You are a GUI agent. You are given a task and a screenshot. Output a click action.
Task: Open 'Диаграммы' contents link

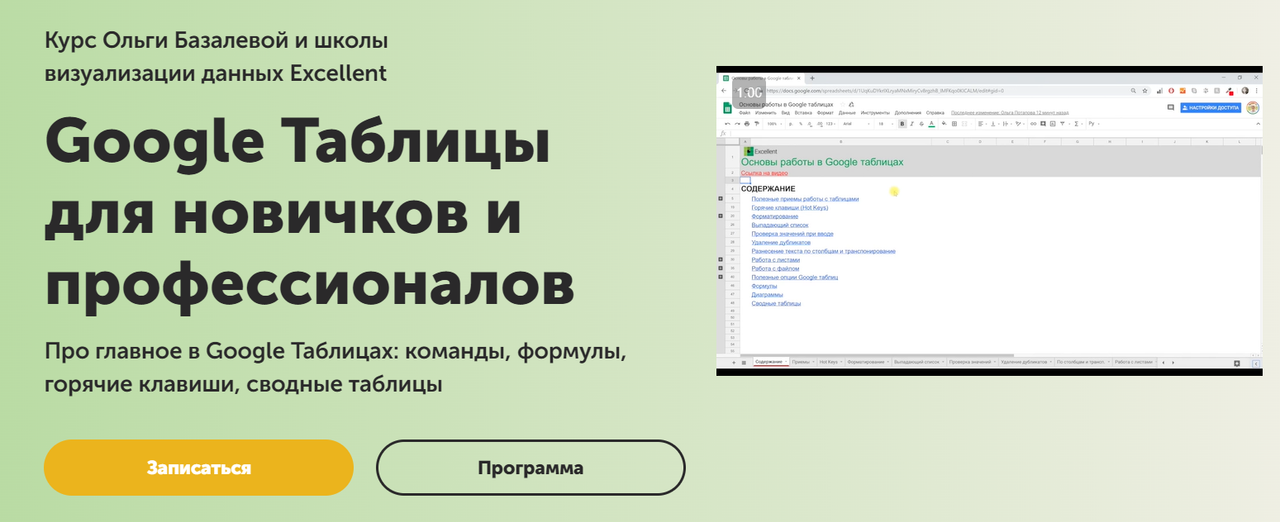768,295
